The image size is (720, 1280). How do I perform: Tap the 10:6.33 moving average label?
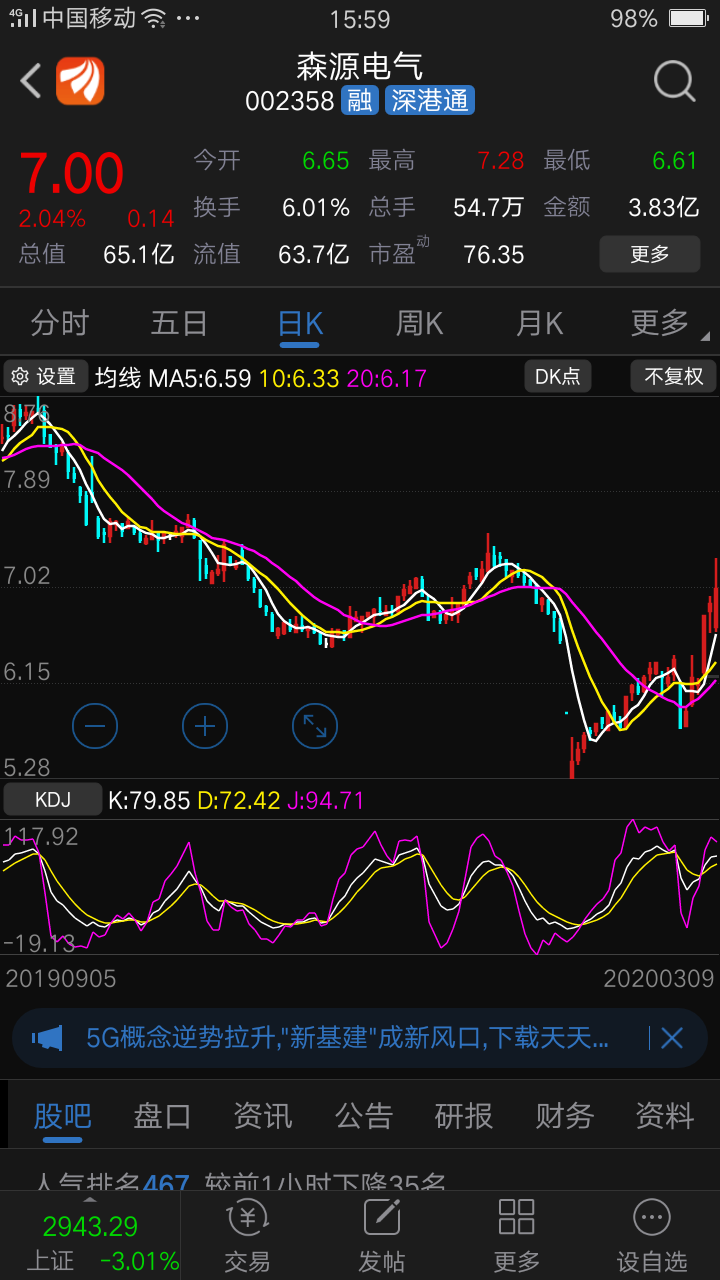[299, 378]
